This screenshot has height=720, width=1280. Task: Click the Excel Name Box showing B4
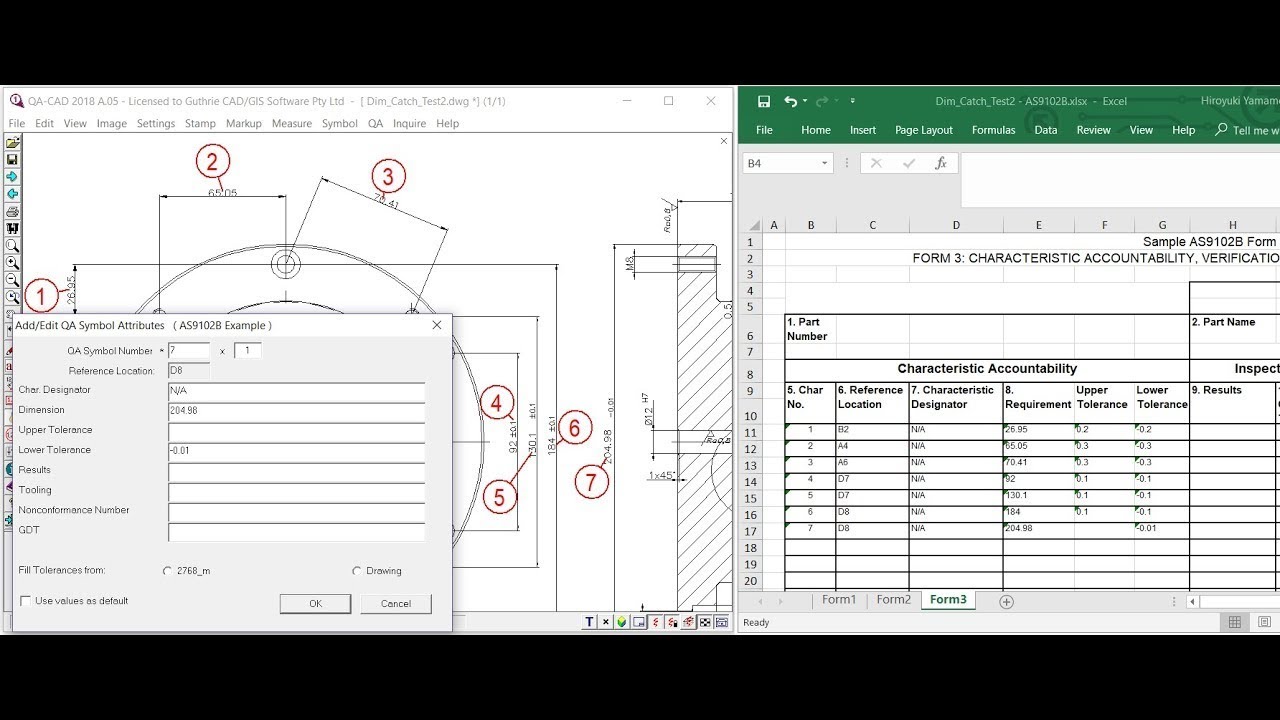tap(780, 163)
